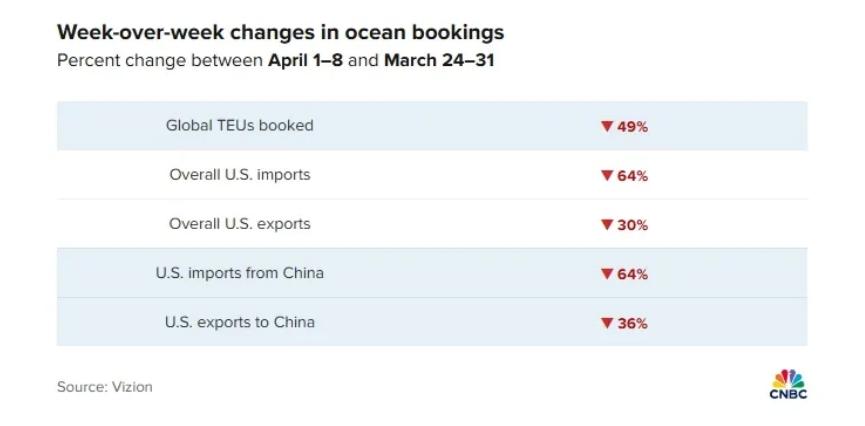
Task: Click the Overall U.S. imports label
Action: 239,175
